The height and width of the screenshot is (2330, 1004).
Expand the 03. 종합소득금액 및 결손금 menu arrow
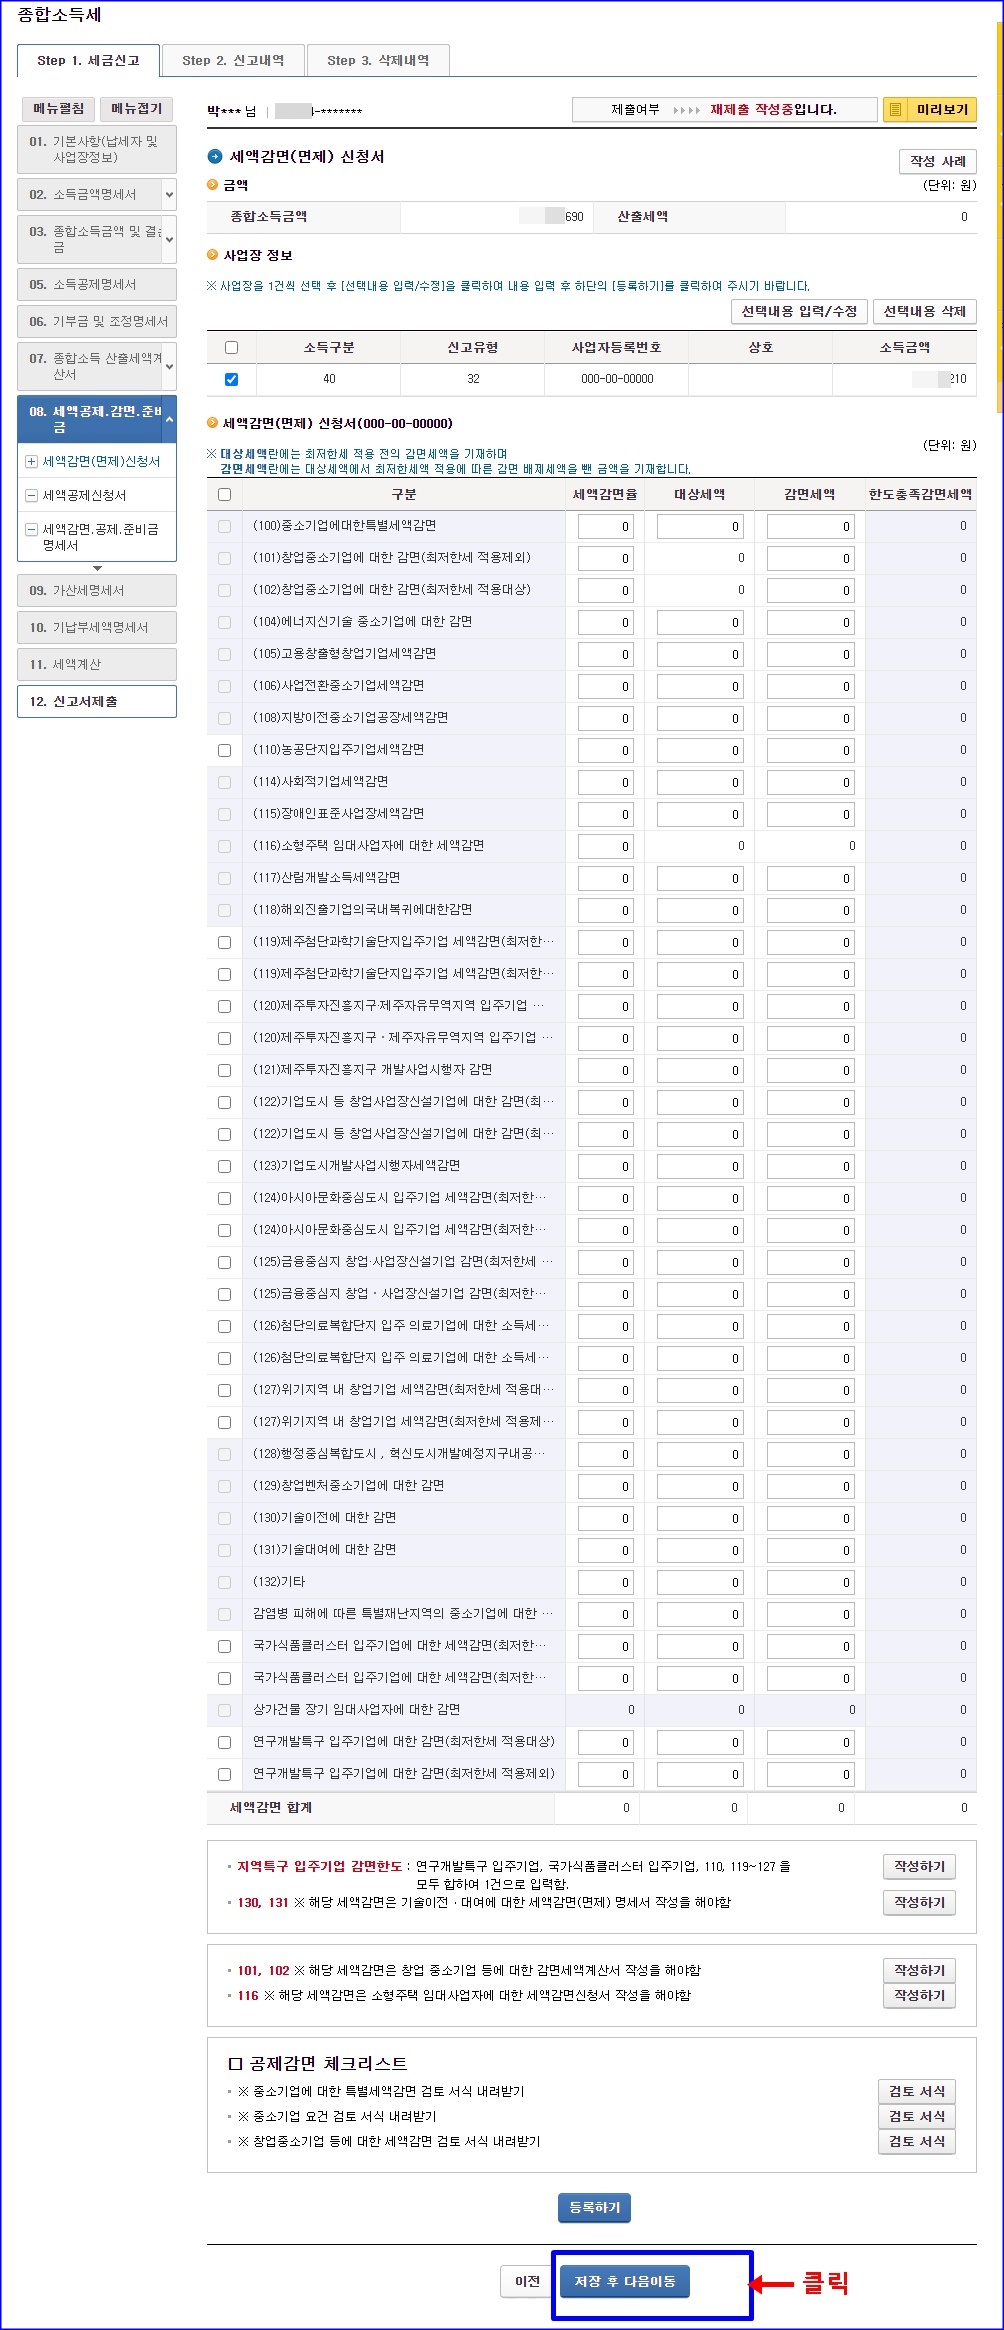click(169, 239)
